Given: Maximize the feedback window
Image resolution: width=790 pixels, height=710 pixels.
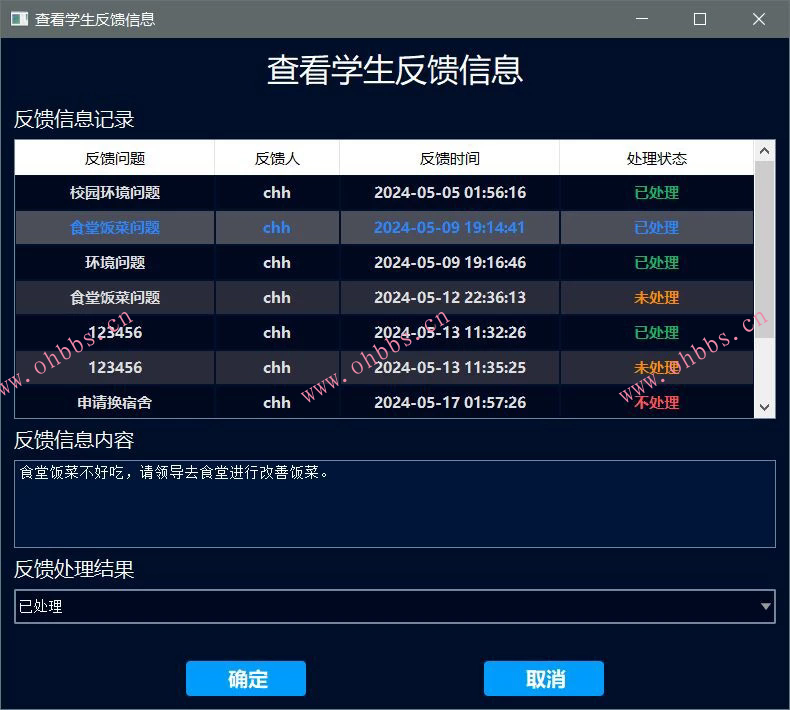Looking at the screenshot, I should point(700,19).
